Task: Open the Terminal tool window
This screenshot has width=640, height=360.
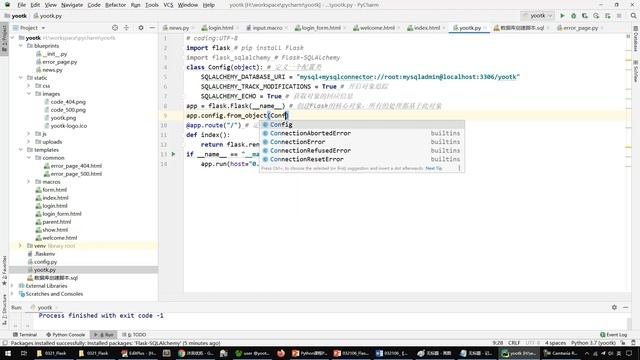Action: (x=25, y=335)
